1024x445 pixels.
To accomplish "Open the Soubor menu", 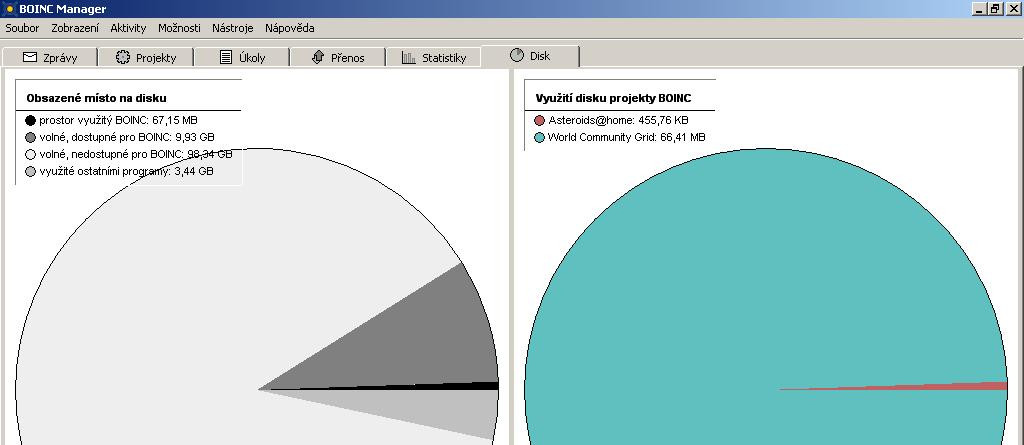I will [x=22, y=28].
